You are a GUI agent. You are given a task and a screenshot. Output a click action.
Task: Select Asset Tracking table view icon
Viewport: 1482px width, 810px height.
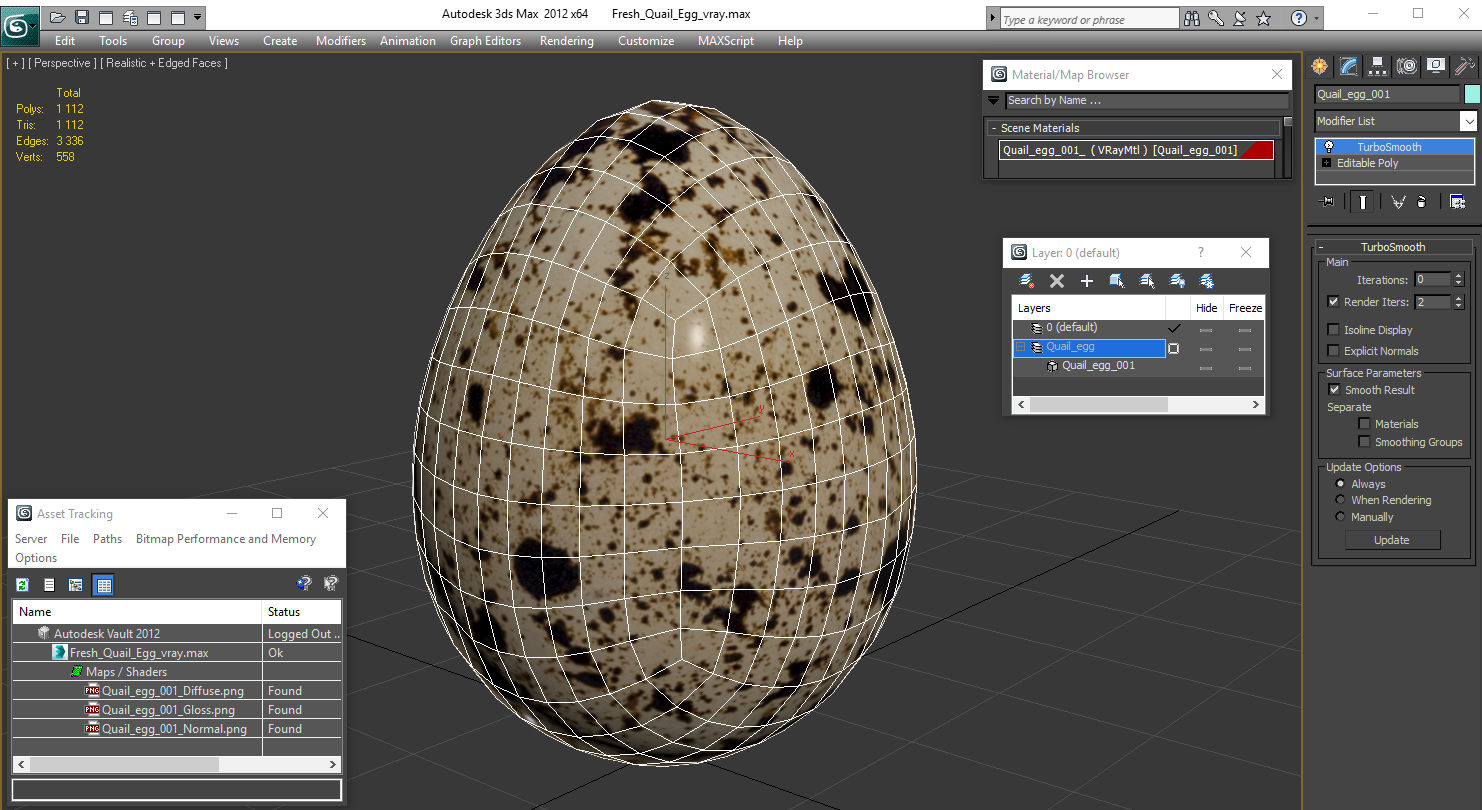[x=103, y=585]
